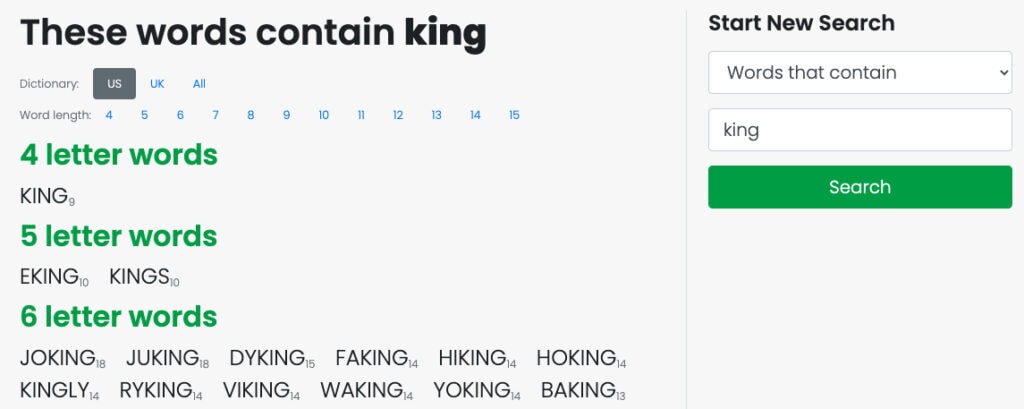Open the word HIKING
The width and height of the screenshot is (1024, 409).
[x=472, y=358]
